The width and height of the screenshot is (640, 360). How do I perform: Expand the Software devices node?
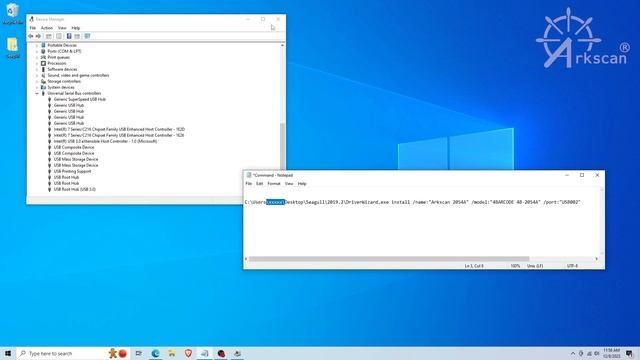point(37,69)
